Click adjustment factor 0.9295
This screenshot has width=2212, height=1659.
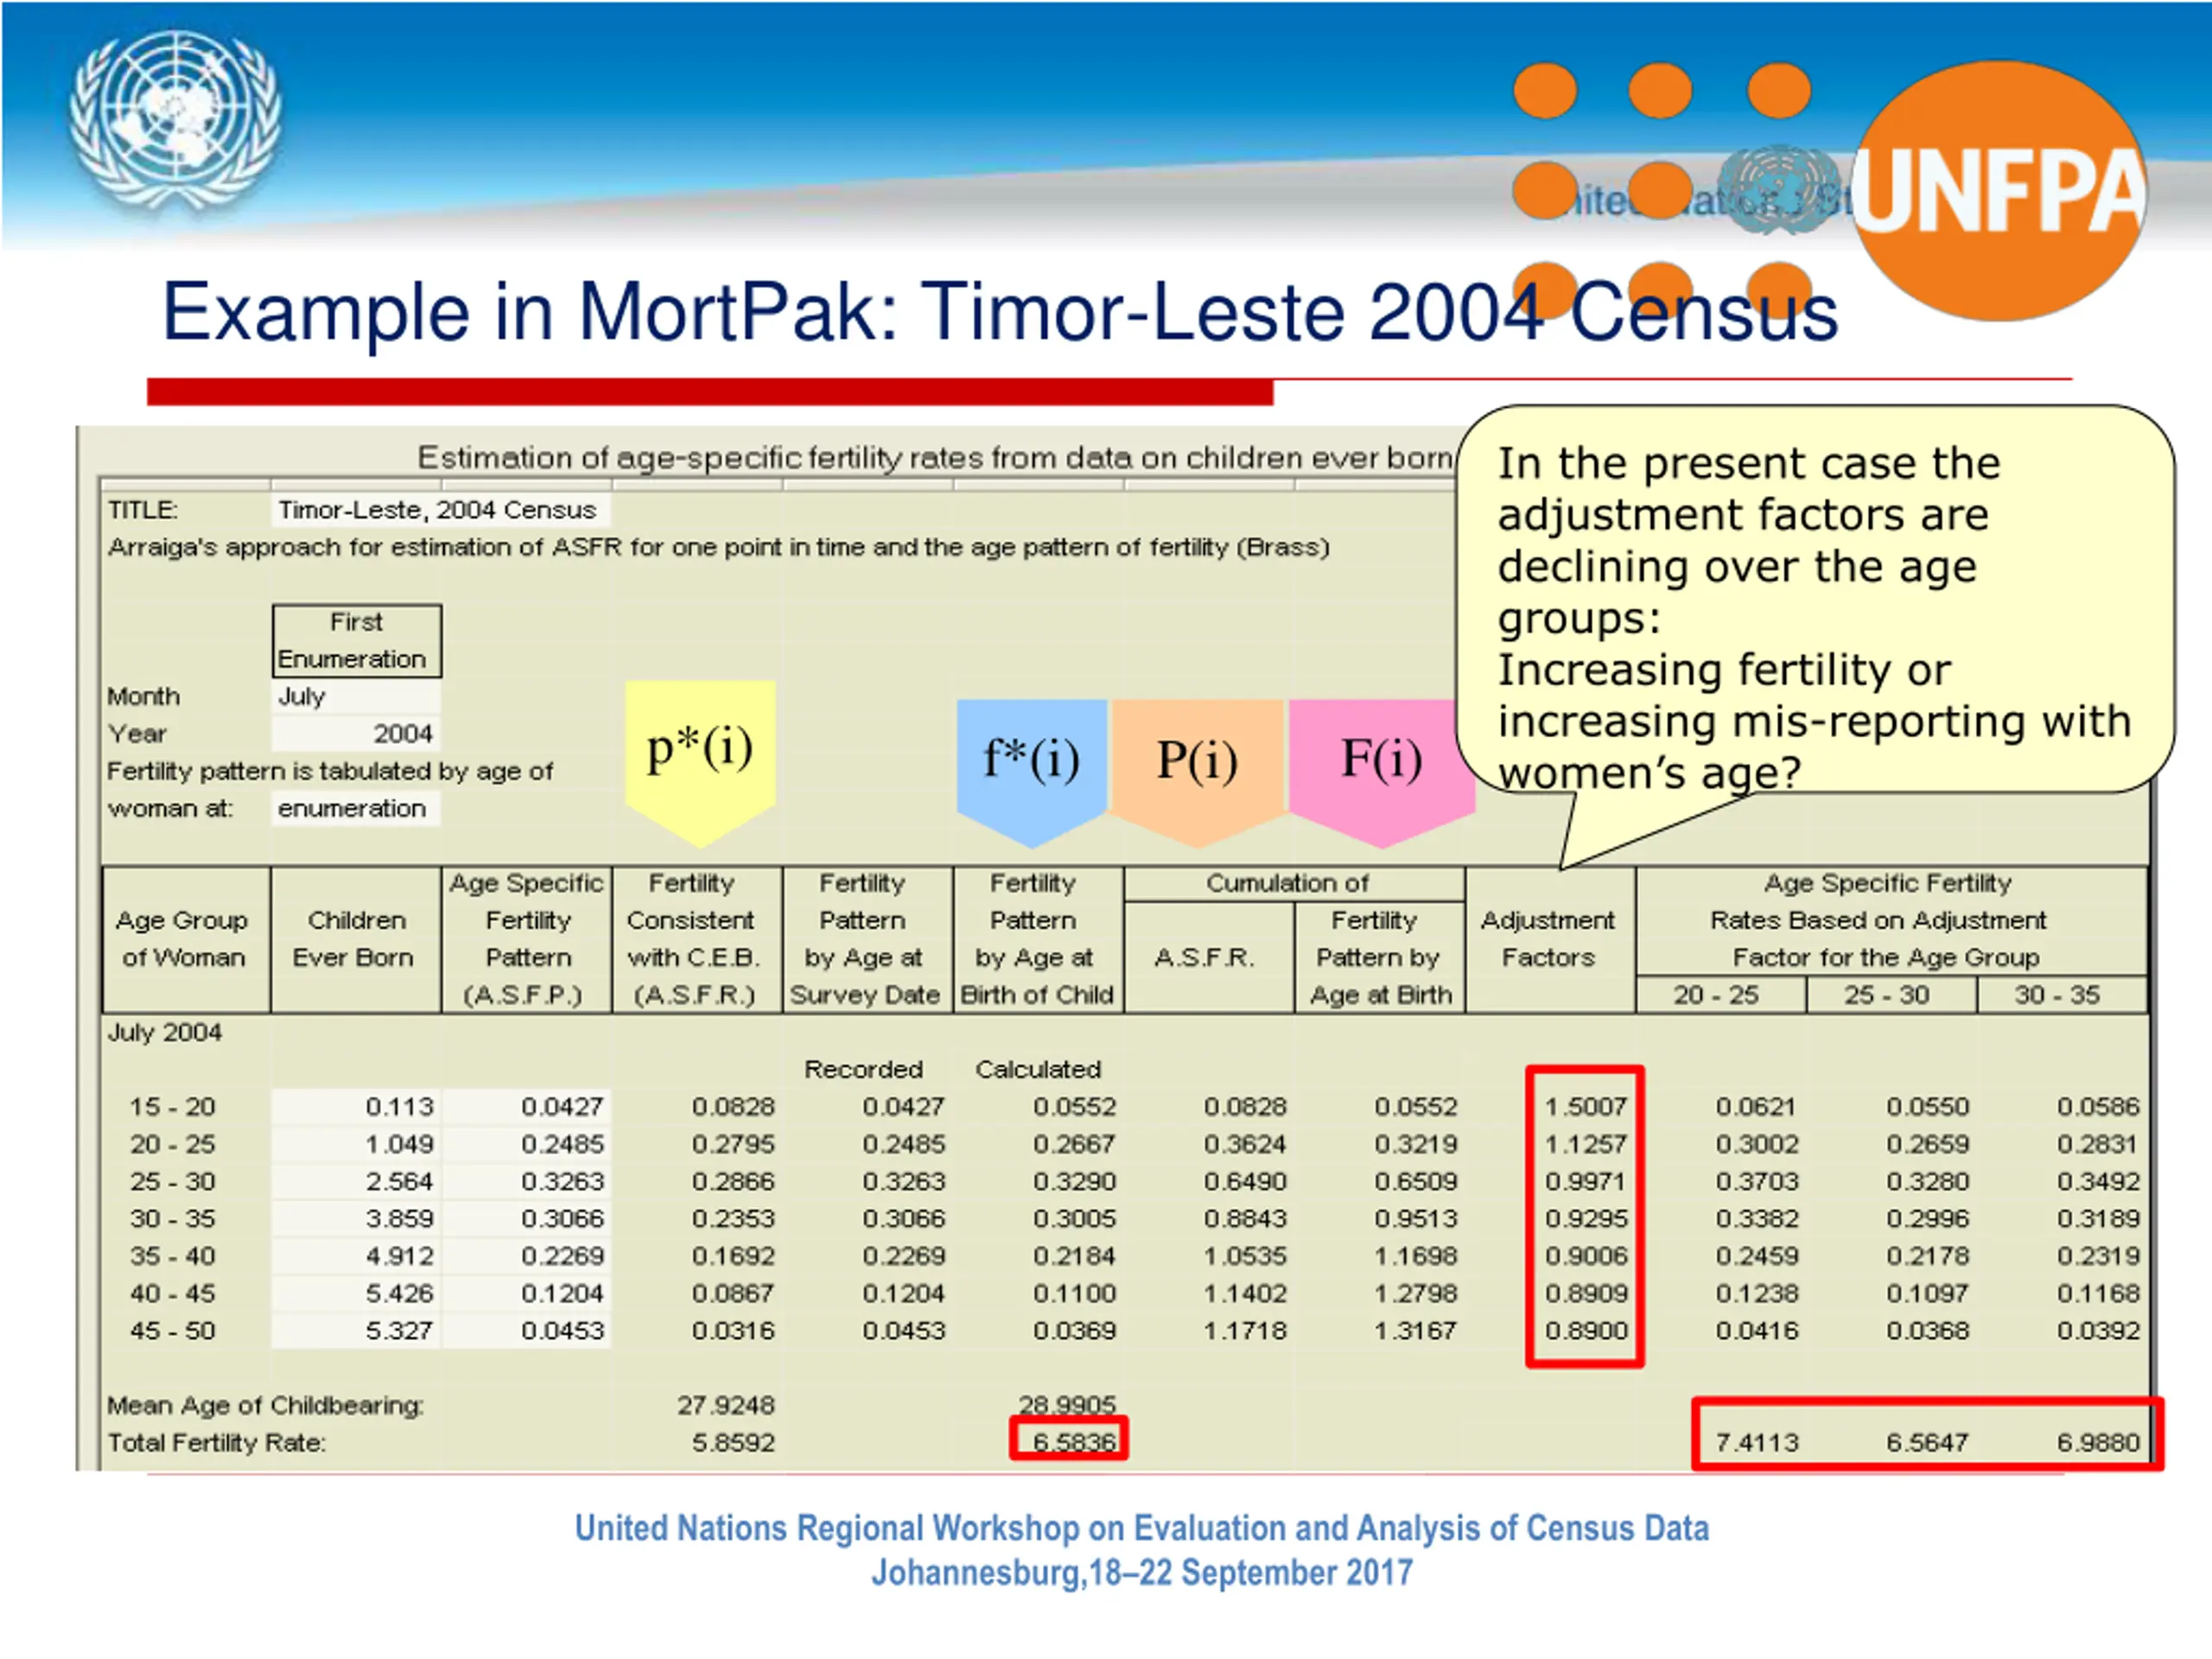click(1586, 1219)
